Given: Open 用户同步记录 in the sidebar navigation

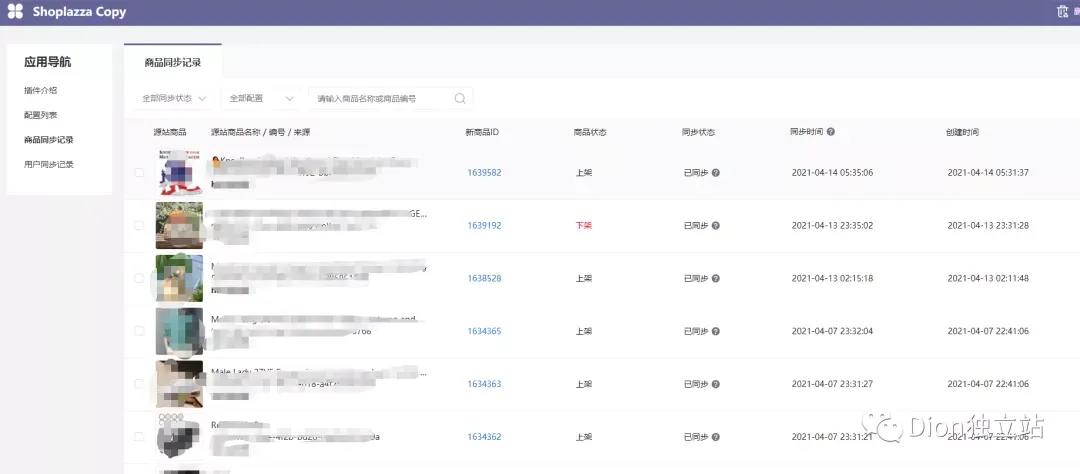Looking at the screenshot, I should click(49, 165).
